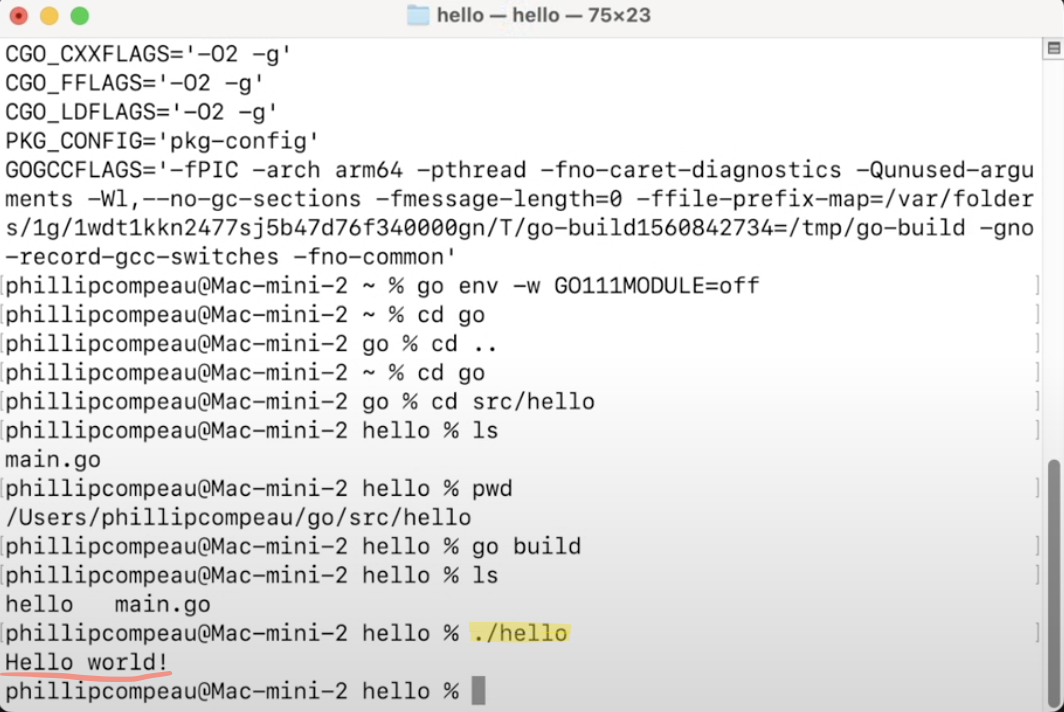Close the Terminal window with red button
This screenshot has height=712, width=1064.
(x=19, y=15)
